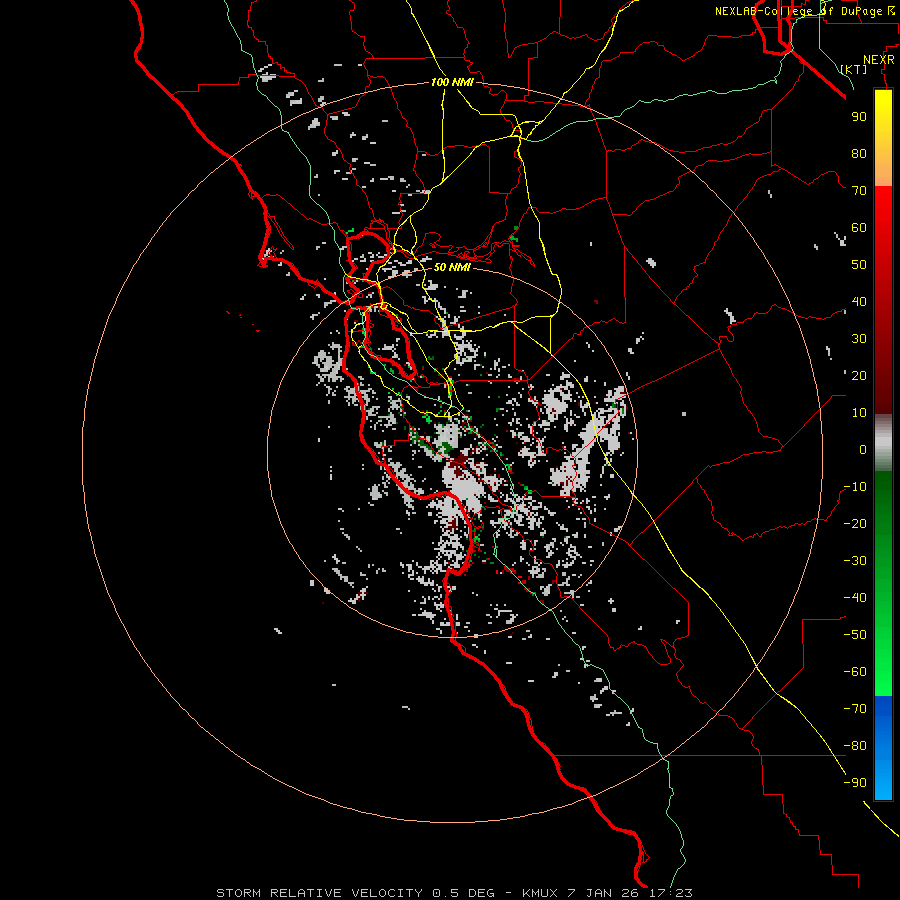Click the 90 value on the velocity scale
Viewport: 900px width, 900px height.
pos(859,117)
